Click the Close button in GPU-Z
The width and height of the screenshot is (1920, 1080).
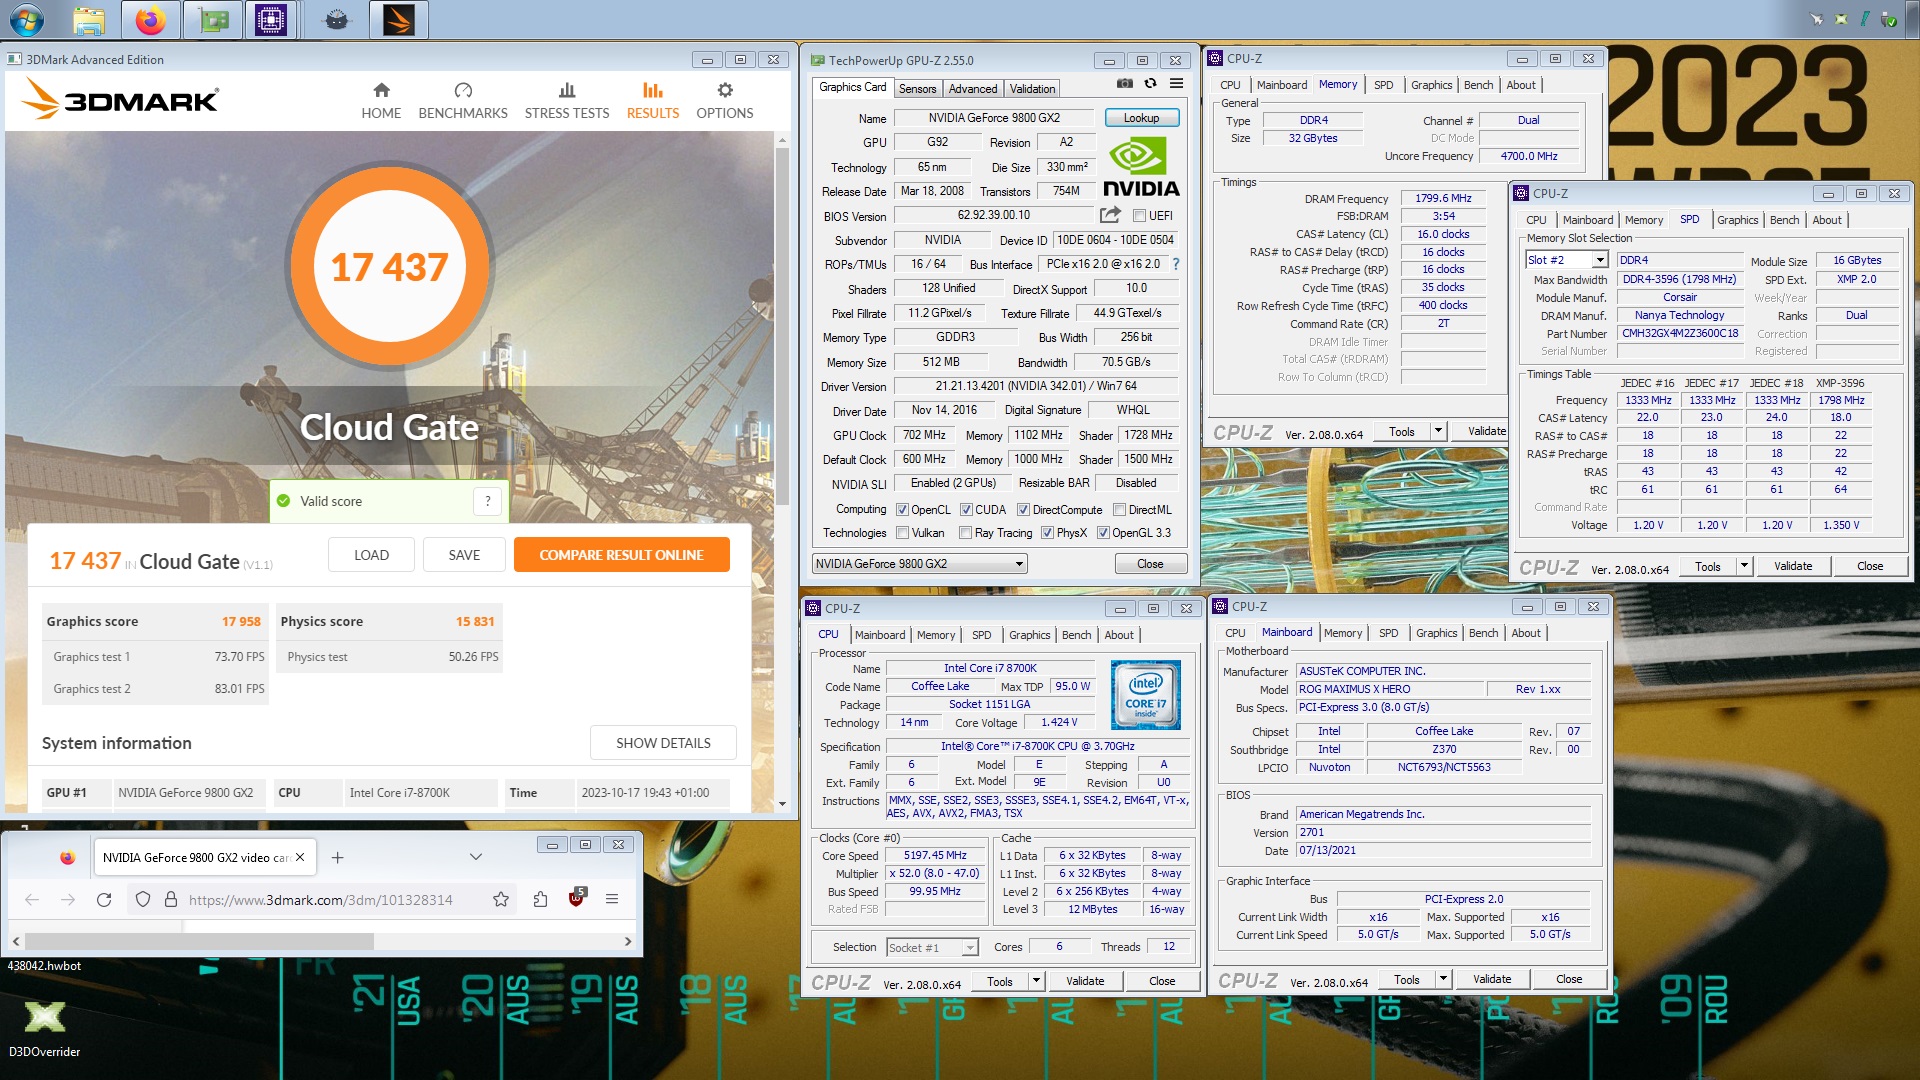click(1150, 564)
